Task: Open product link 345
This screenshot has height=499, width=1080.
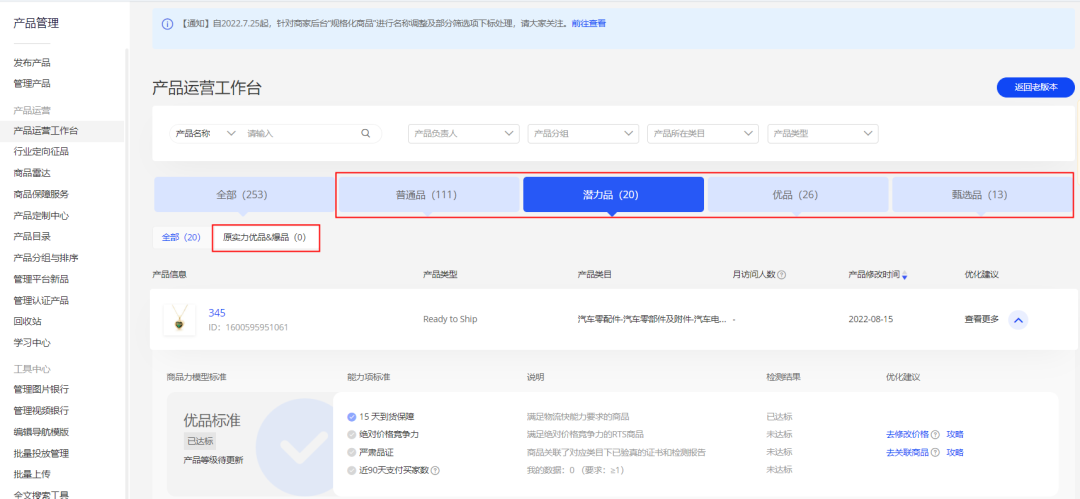Action: [x=217, y=313]
